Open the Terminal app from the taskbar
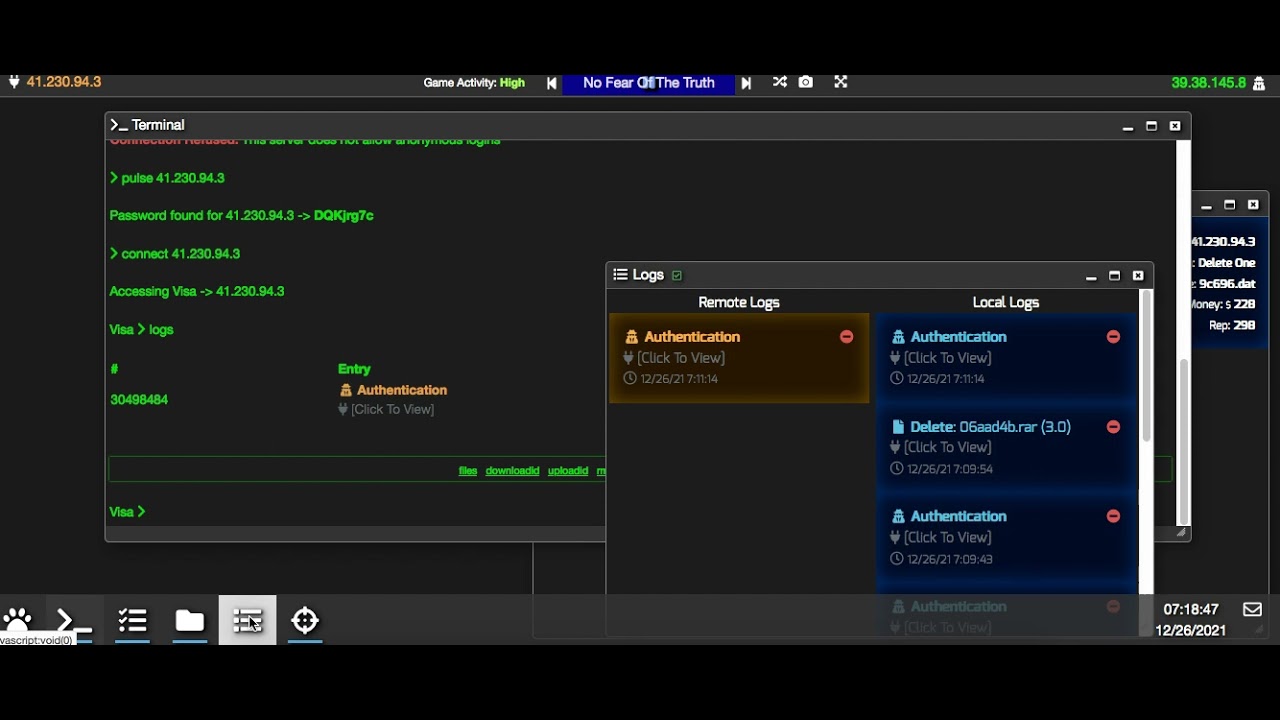The height and width of the screenshot is (720, 1280). pos(74,621)
